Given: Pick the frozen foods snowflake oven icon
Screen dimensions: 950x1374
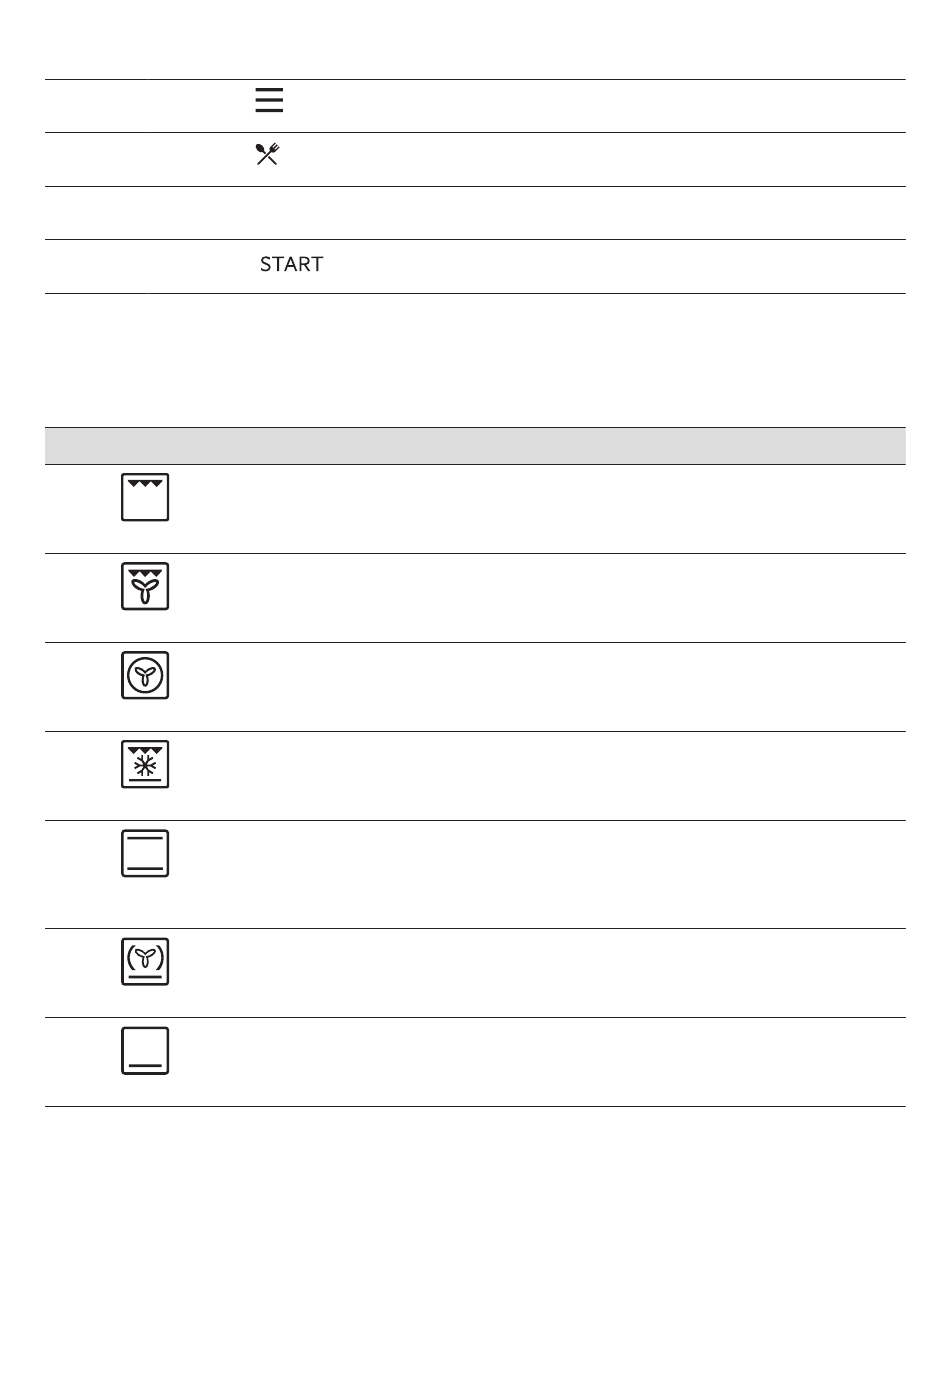Looking at the screenshot, I should click(x=145, y=764).
